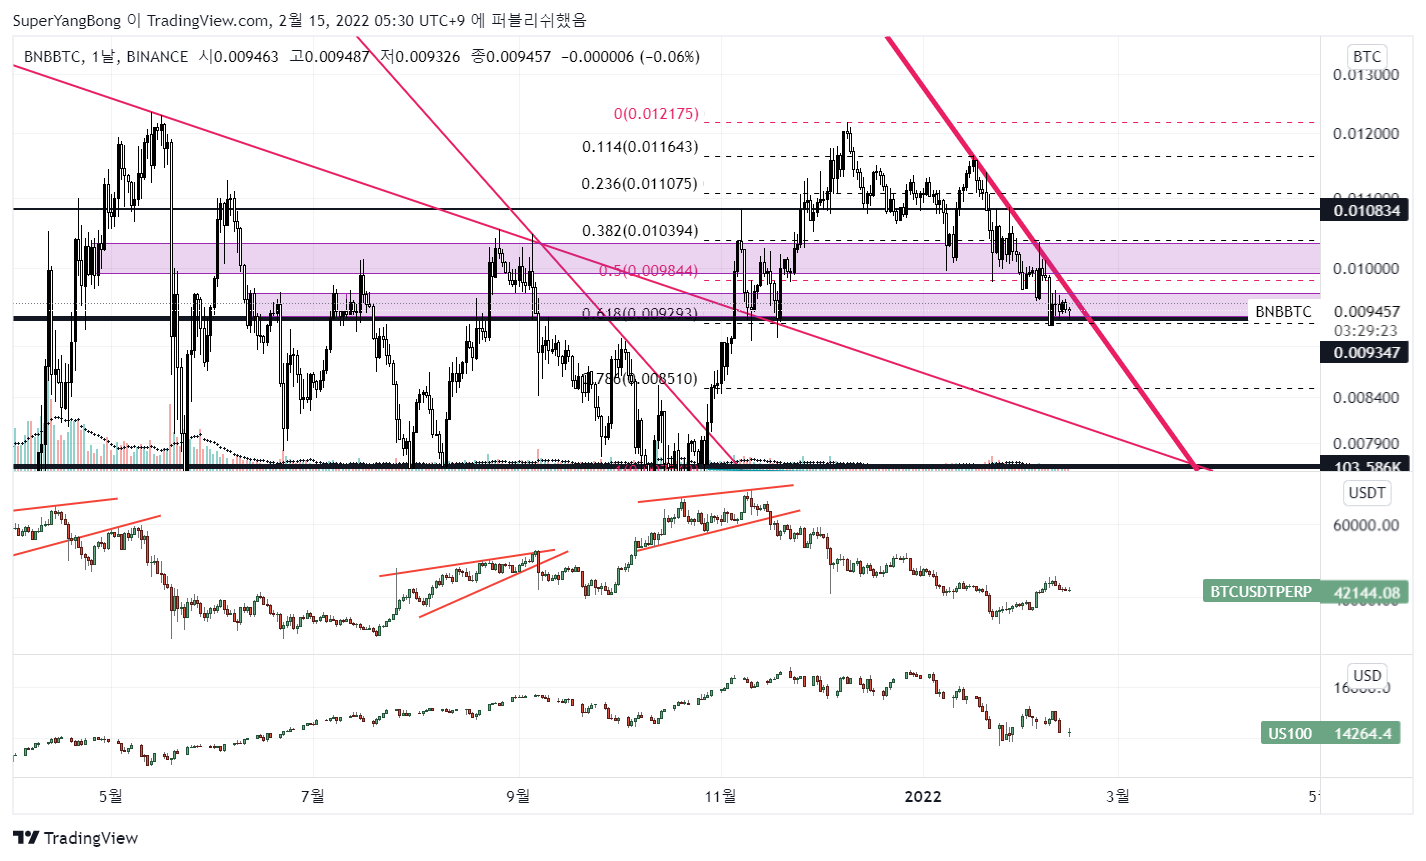Click the 3월 marker on time axis
This screenshot has height=861, width=1426.
pos(1118,797)
